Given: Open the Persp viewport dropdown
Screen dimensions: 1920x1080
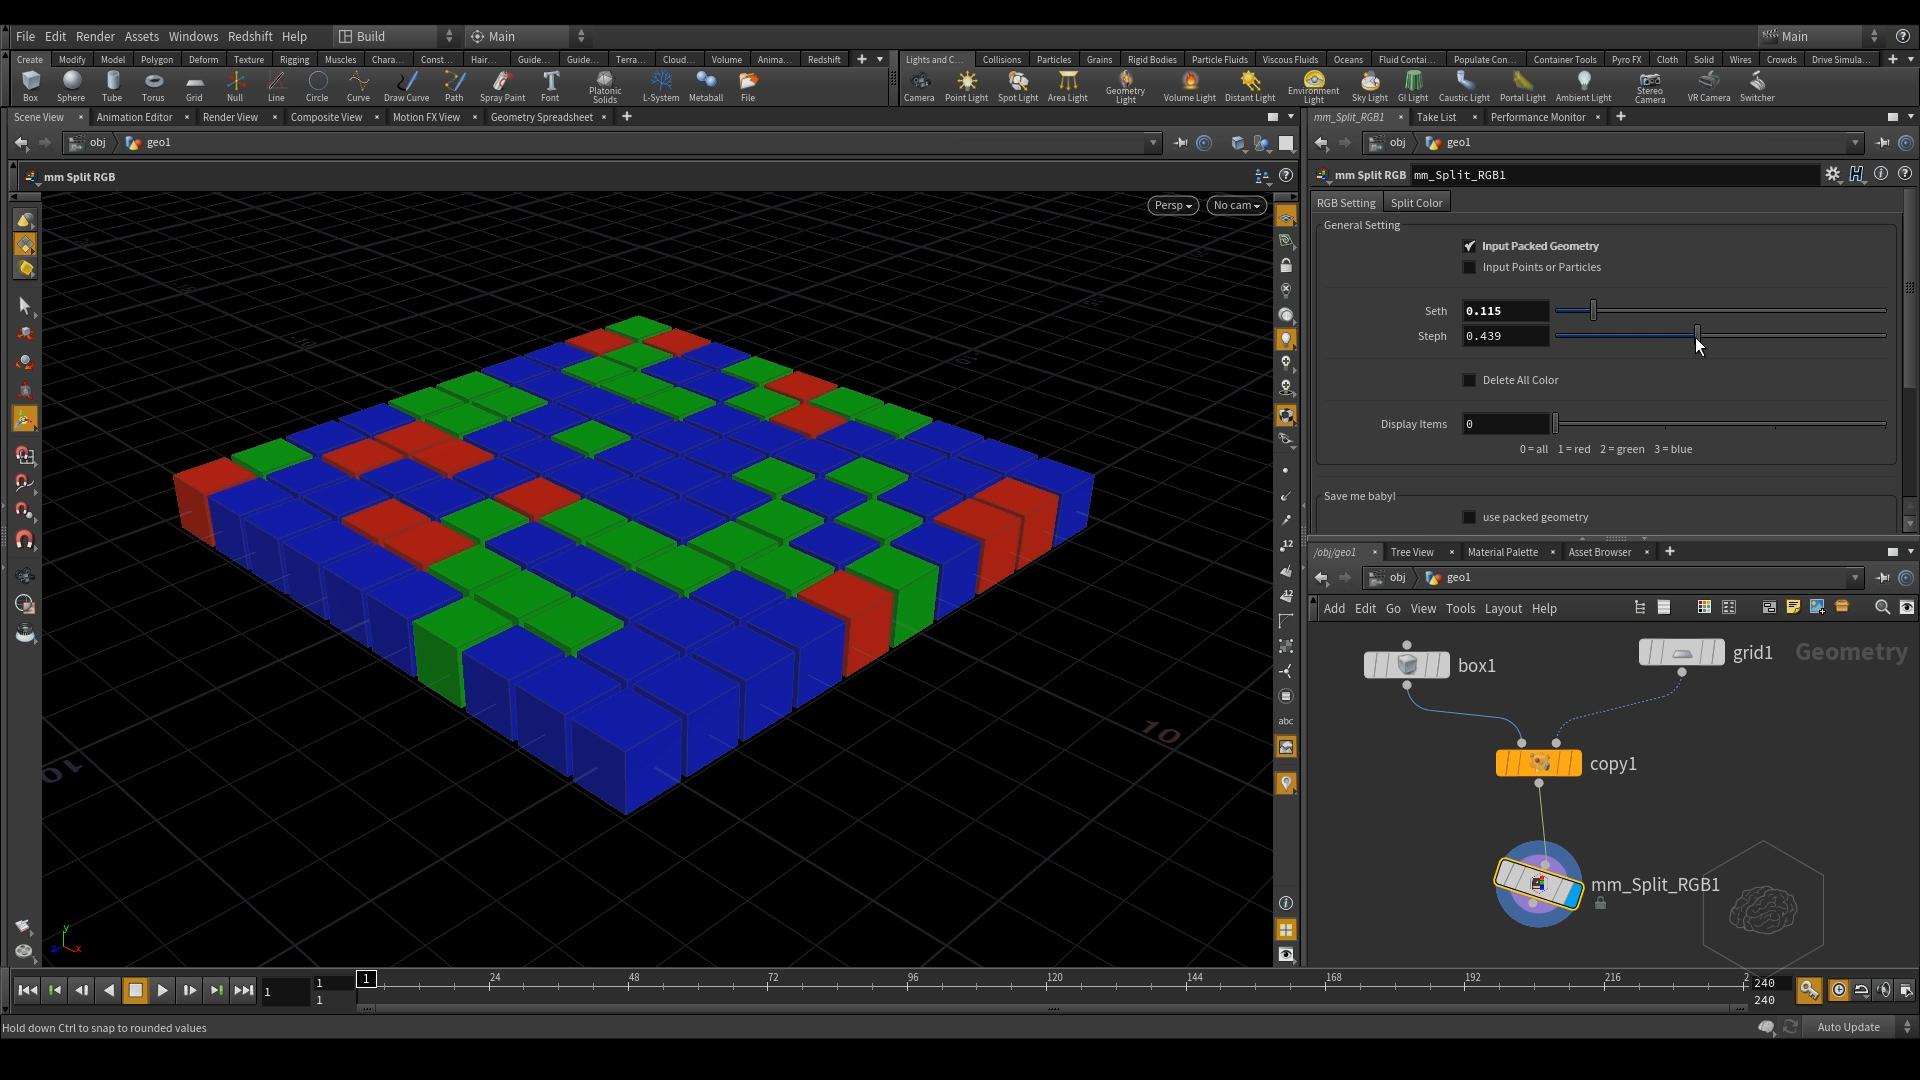Looking at the screenshot, I should coord(1172,205).
